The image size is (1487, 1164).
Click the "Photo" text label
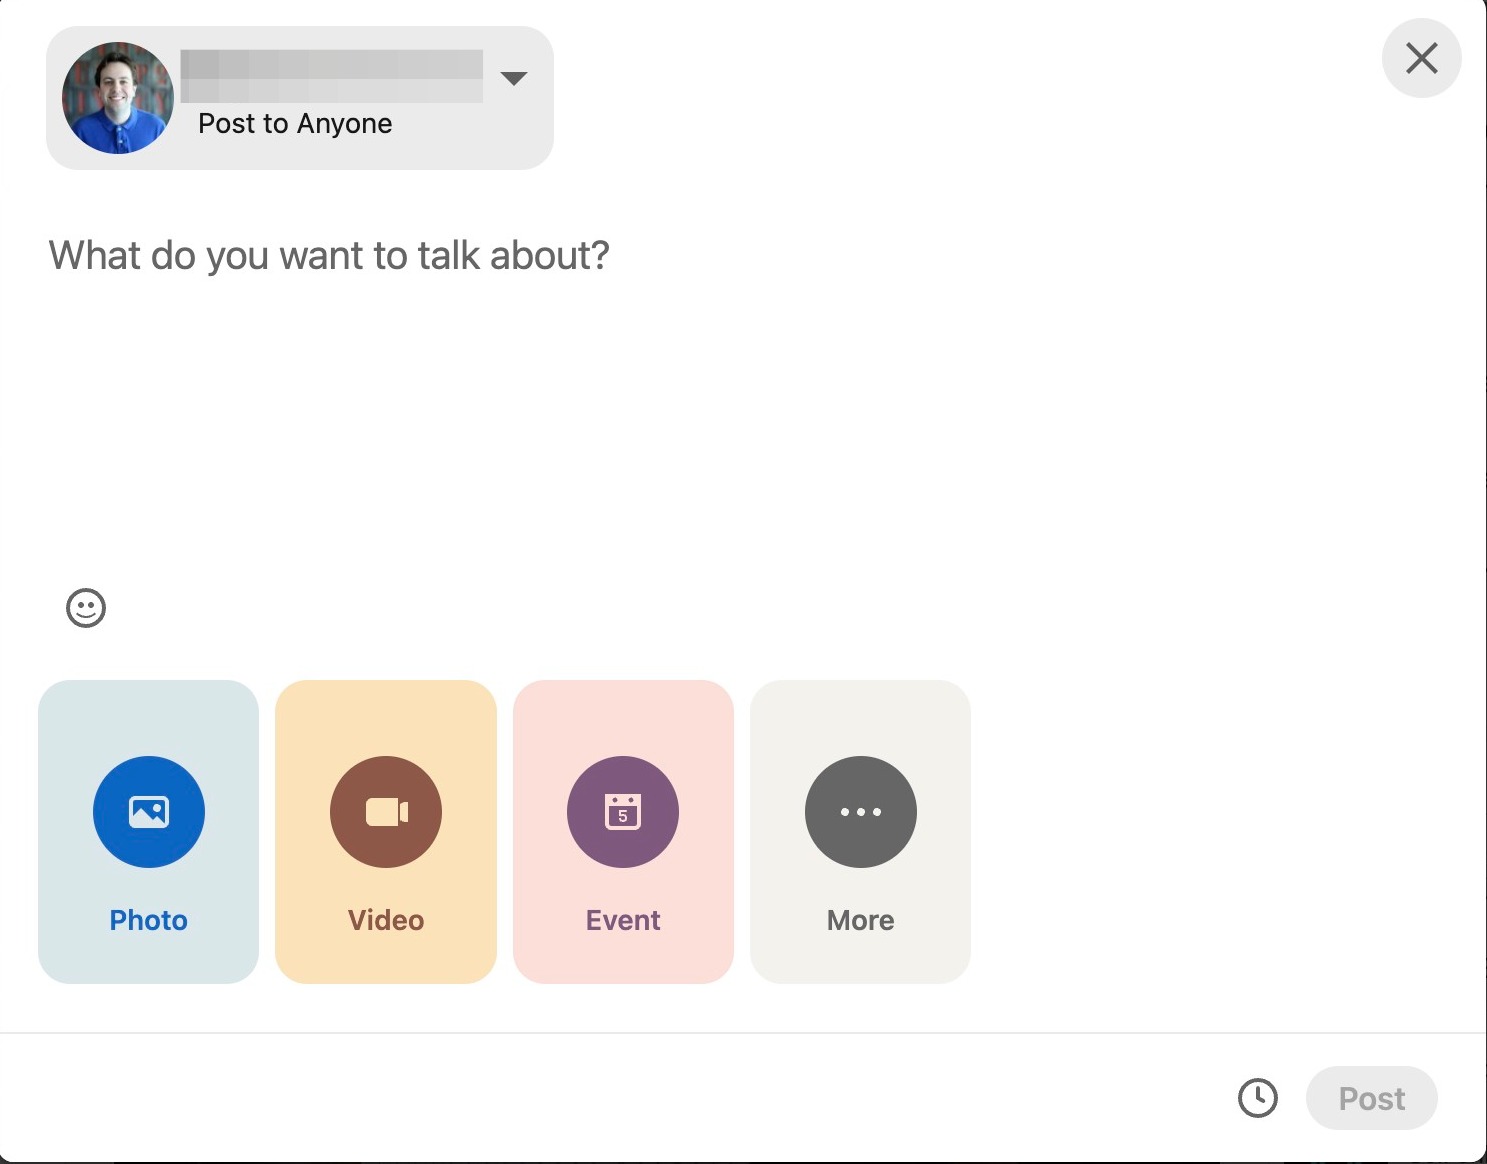[x=149, y=920]
